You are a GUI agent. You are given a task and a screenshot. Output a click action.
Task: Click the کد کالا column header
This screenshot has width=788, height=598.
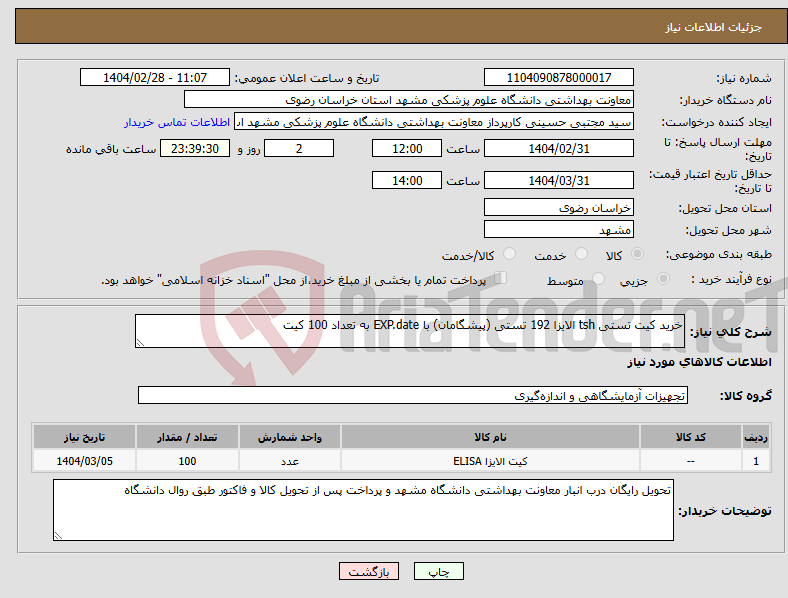coord(691,437)
